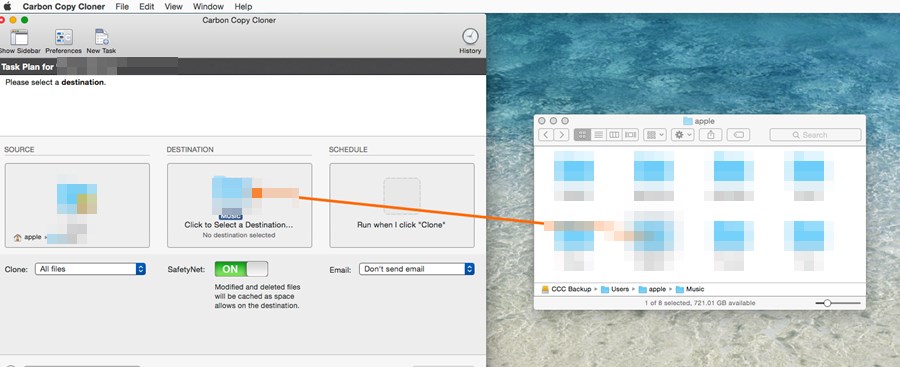Toggle the SafetyNet ON switch

pyautogui.click(x=241, y=269)
